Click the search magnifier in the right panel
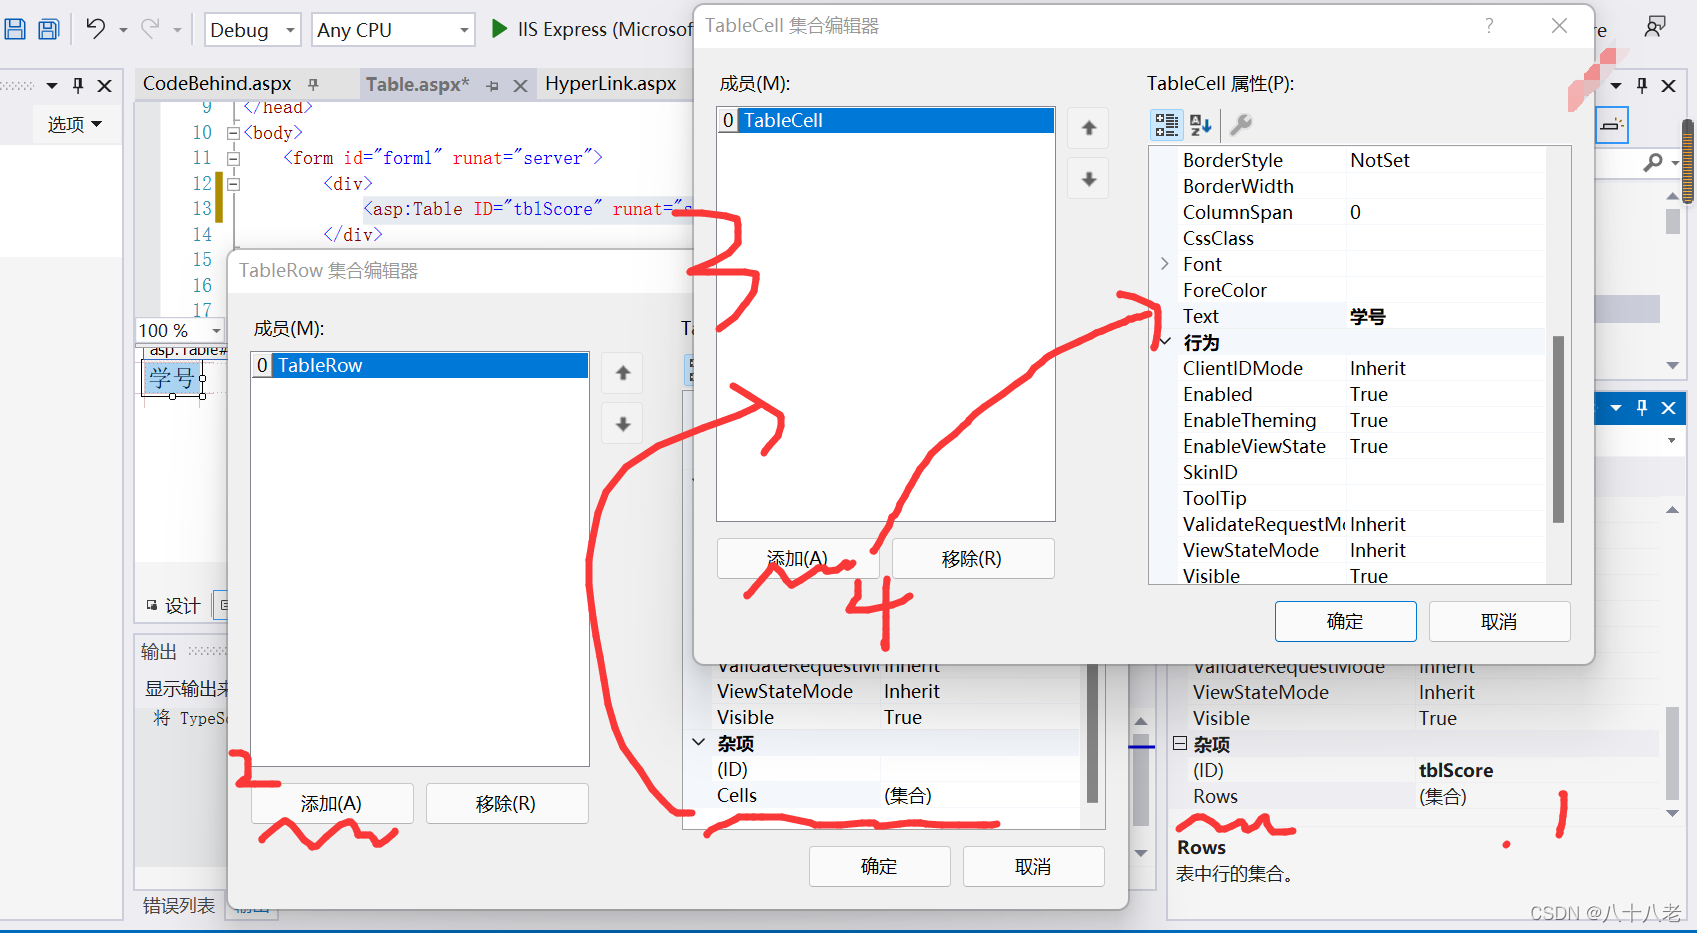This screenshot has height=933, width=1697. (x=1653, y=162)
